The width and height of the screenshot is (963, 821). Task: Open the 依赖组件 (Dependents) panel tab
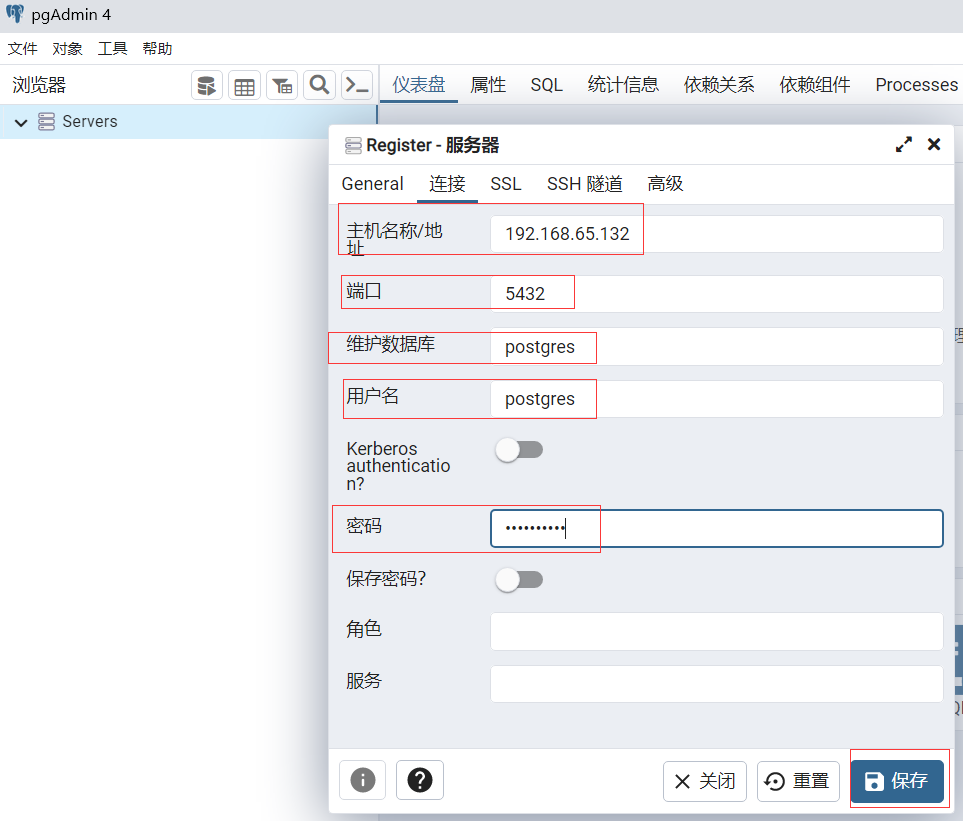815,85
